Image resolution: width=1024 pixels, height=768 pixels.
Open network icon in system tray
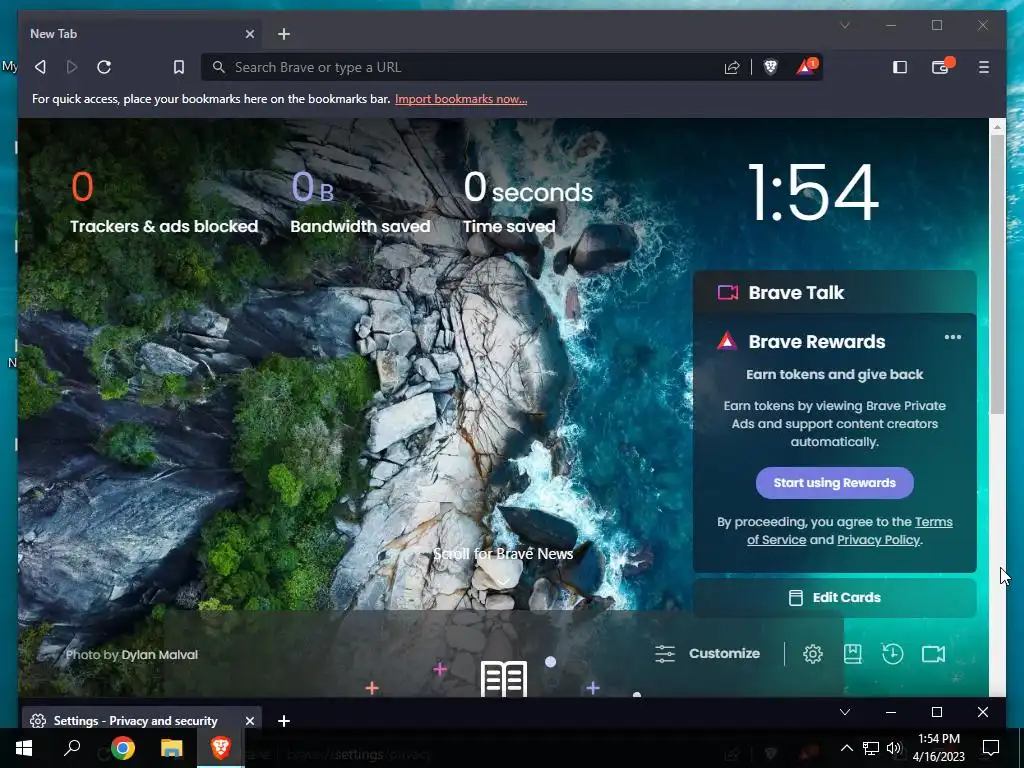(x=871, y=748)
